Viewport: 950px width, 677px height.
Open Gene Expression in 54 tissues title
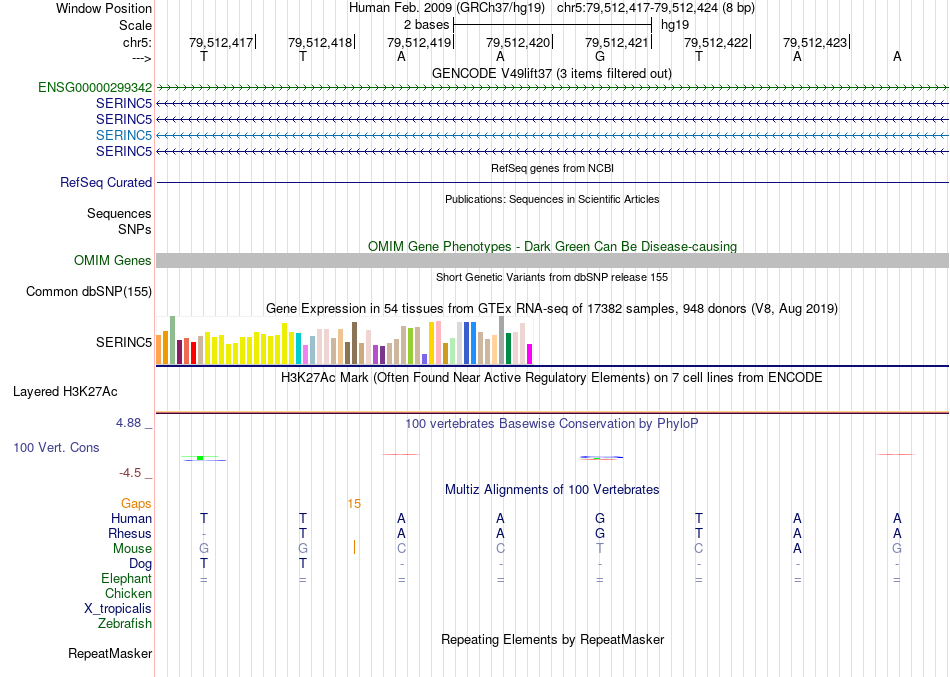coord(552,308)
